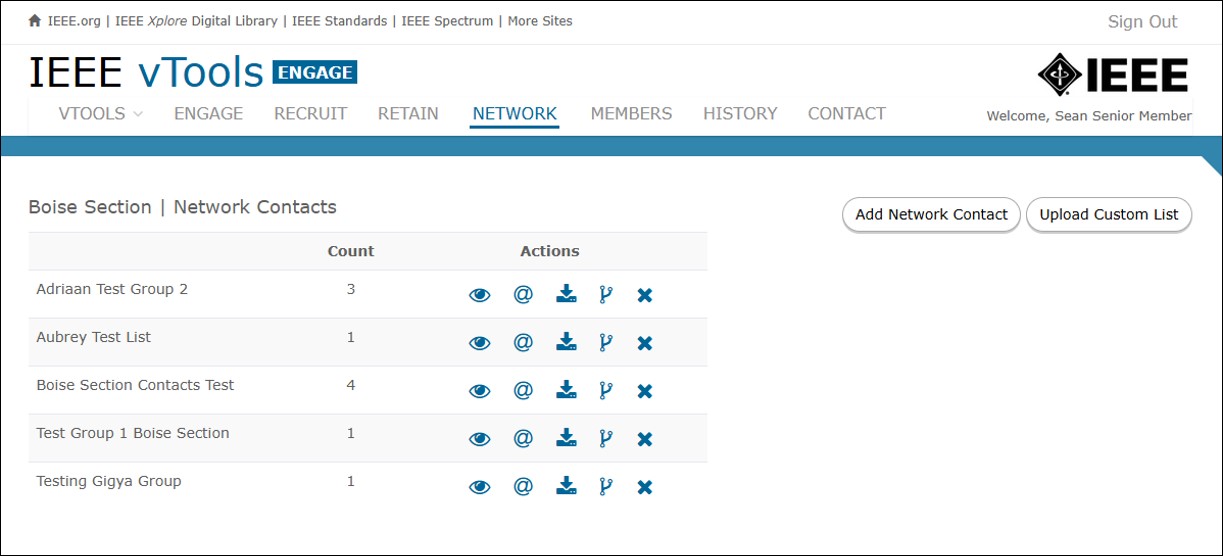1223x556 pixels.
Task: Click the branch icon for Boise Section Contacts Test
Action: tap(605, 390)
